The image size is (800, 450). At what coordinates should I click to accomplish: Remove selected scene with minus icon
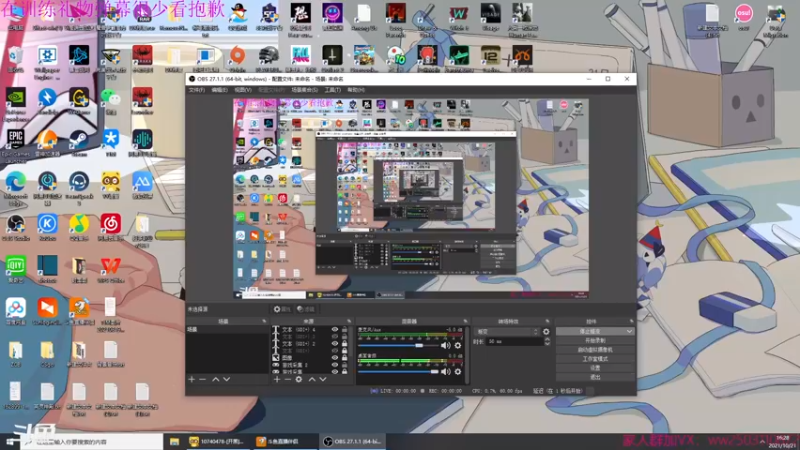(x=203, y=380)
